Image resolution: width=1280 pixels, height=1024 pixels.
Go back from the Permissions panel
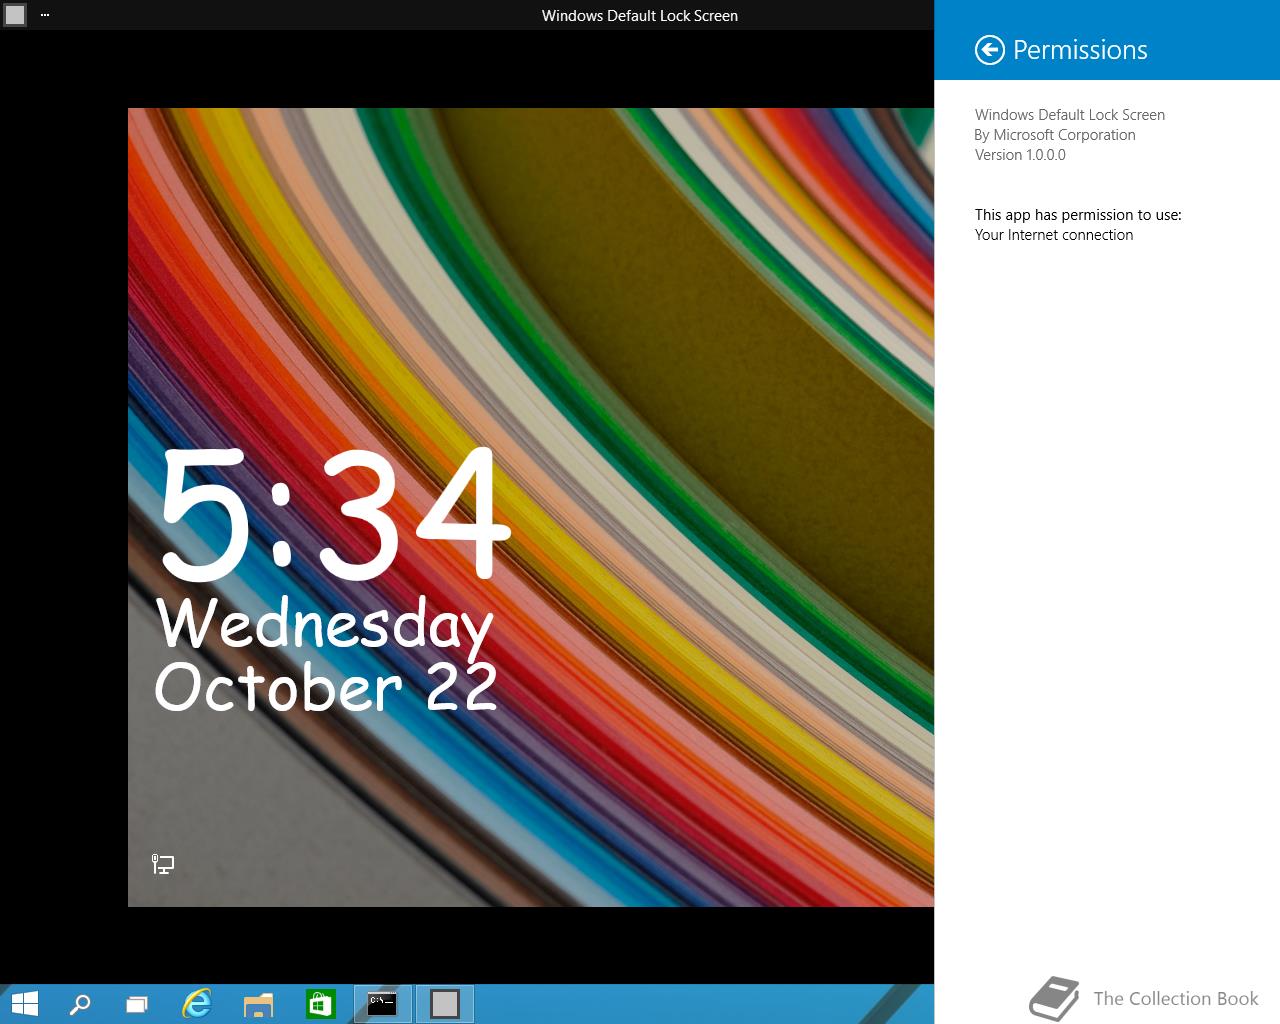(989, 50)
